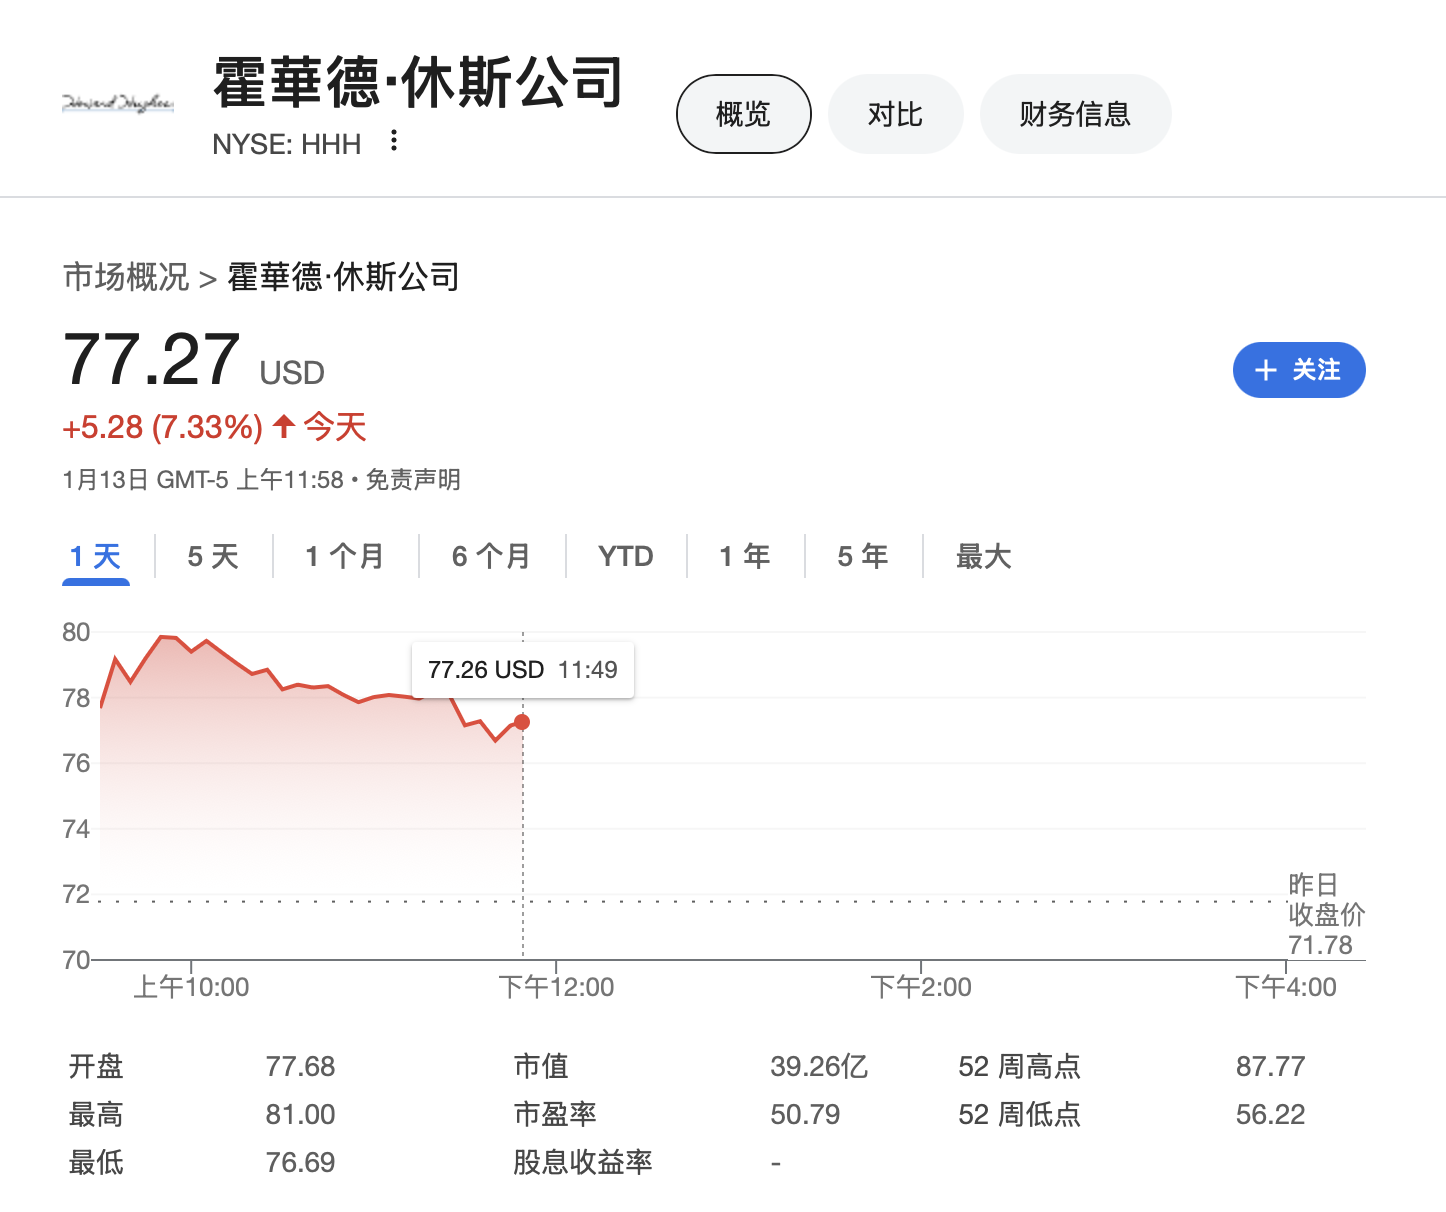Image resolution: width=1446 pixels, height=1212 pixels.
Task: Open the three-dot overflow menu next to NYSE: HHH
Action: click(394, 140)
